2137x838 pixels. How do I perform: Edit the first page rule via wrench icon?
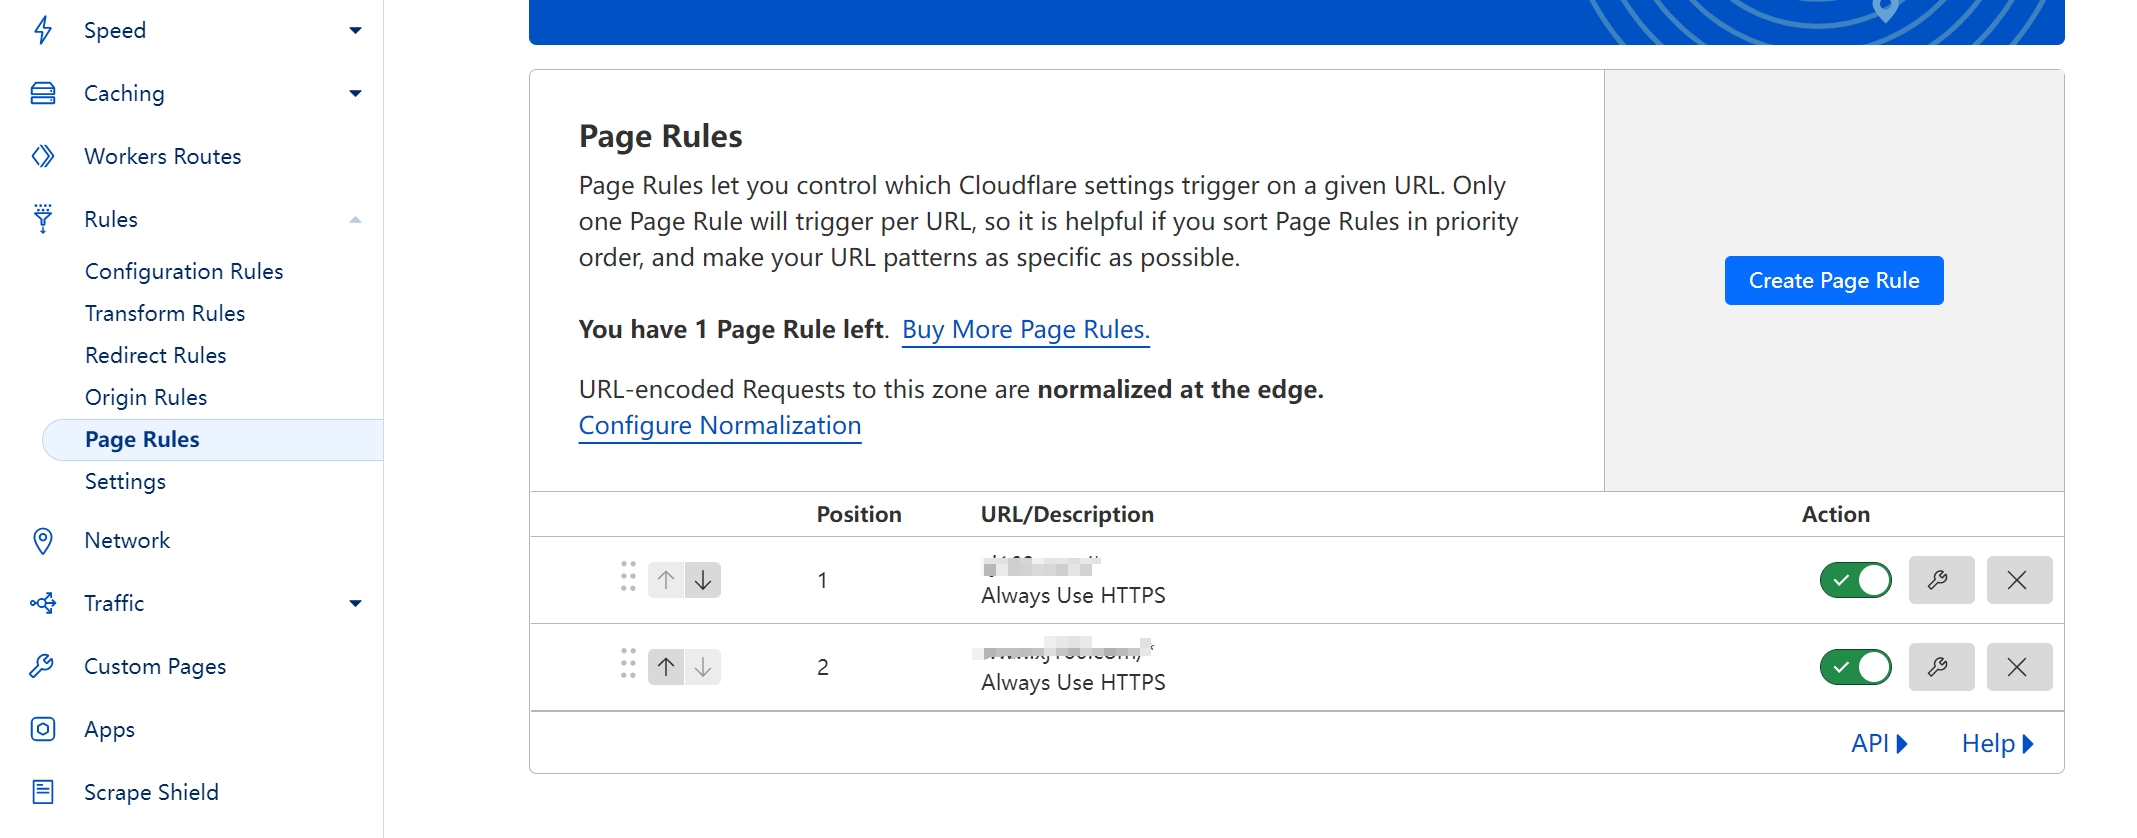1940,580
